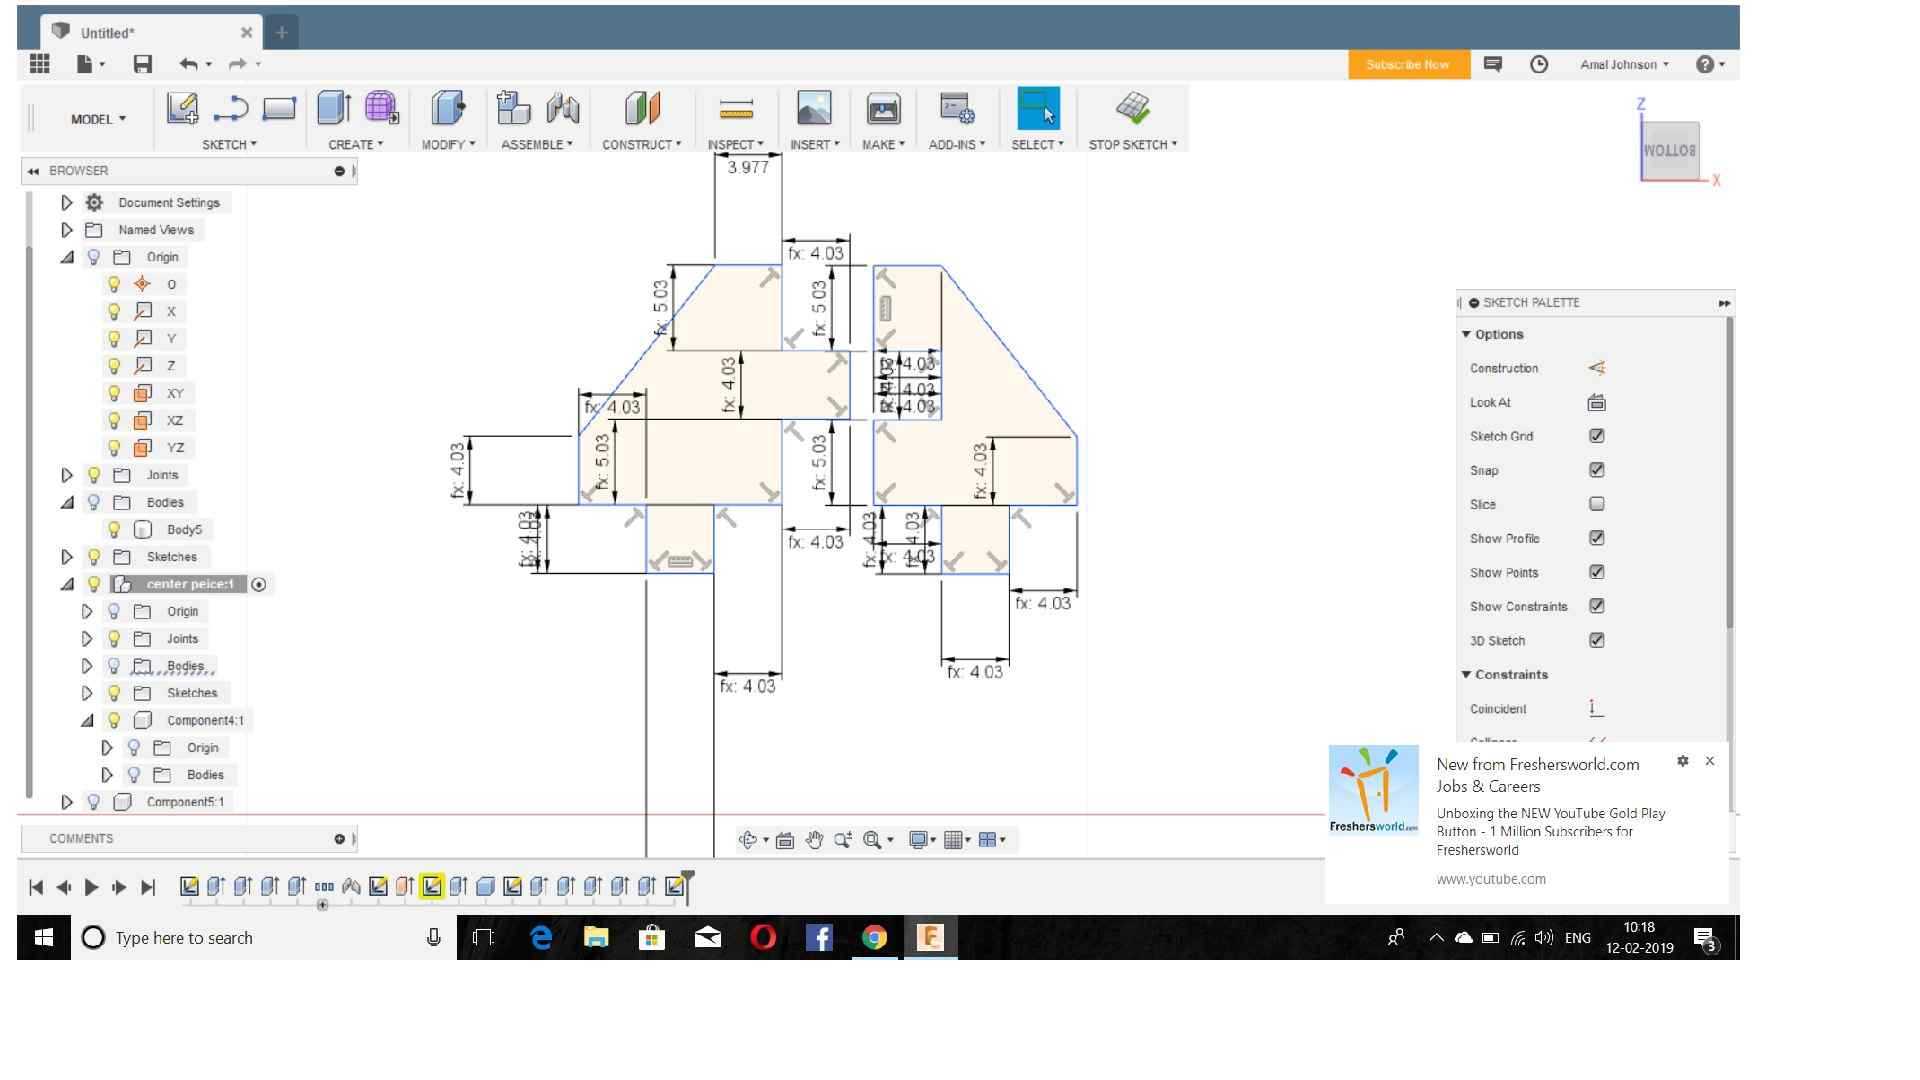Click the Subscribe Now button

pos(1408,64)
